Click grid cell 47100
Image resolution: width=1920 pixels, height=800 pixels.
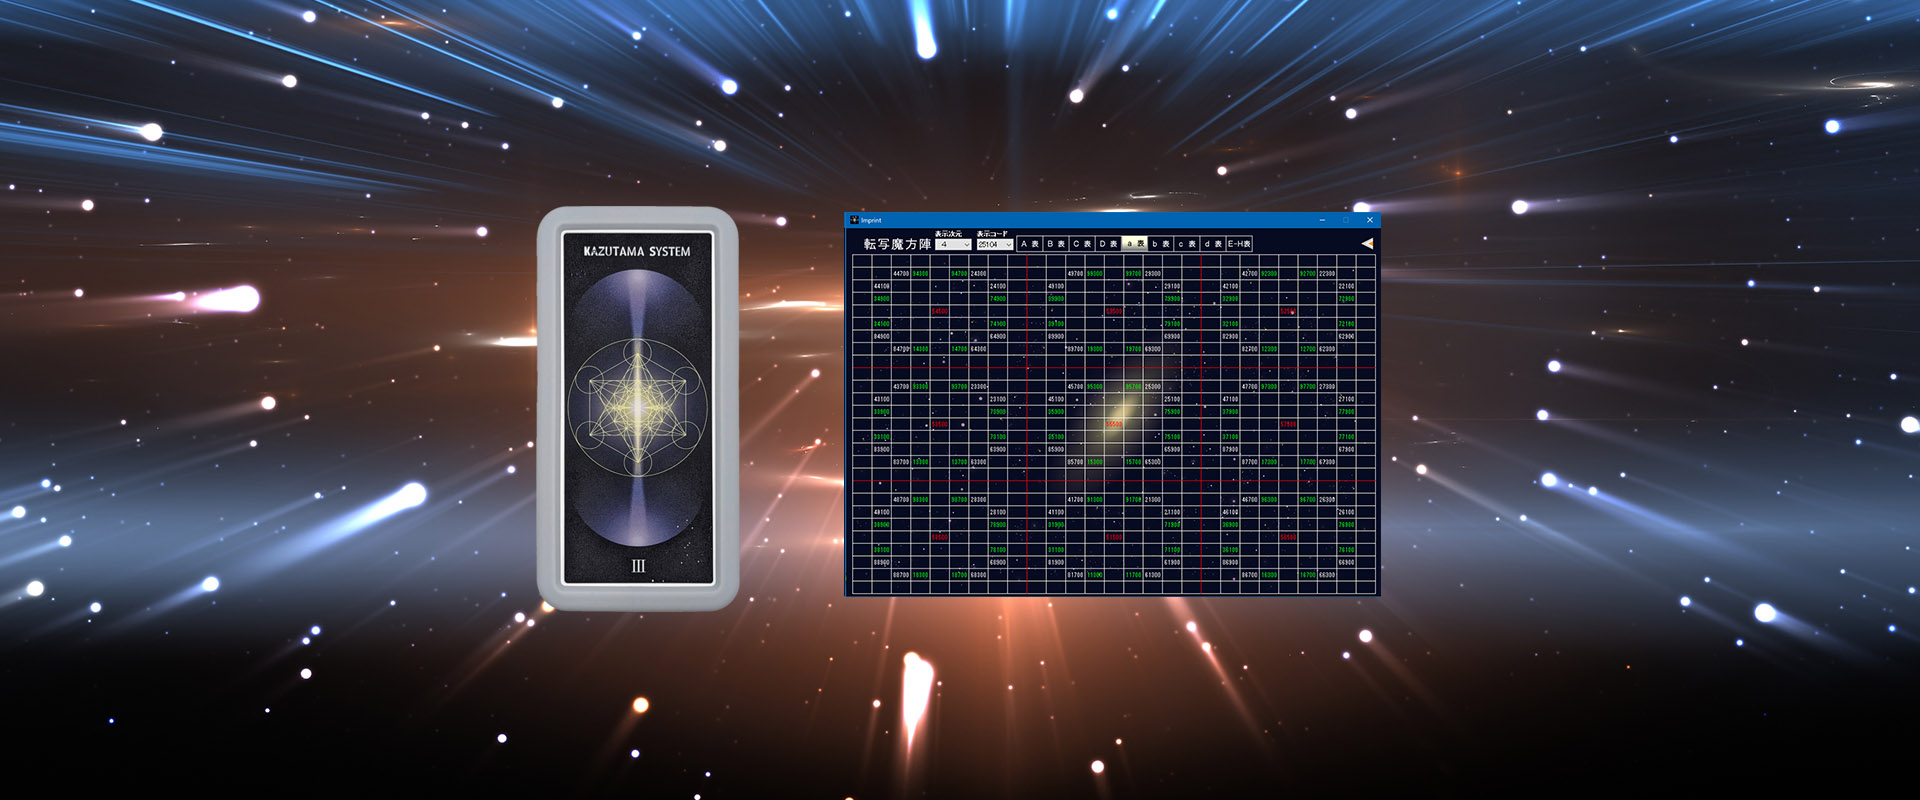[1231, 399]
